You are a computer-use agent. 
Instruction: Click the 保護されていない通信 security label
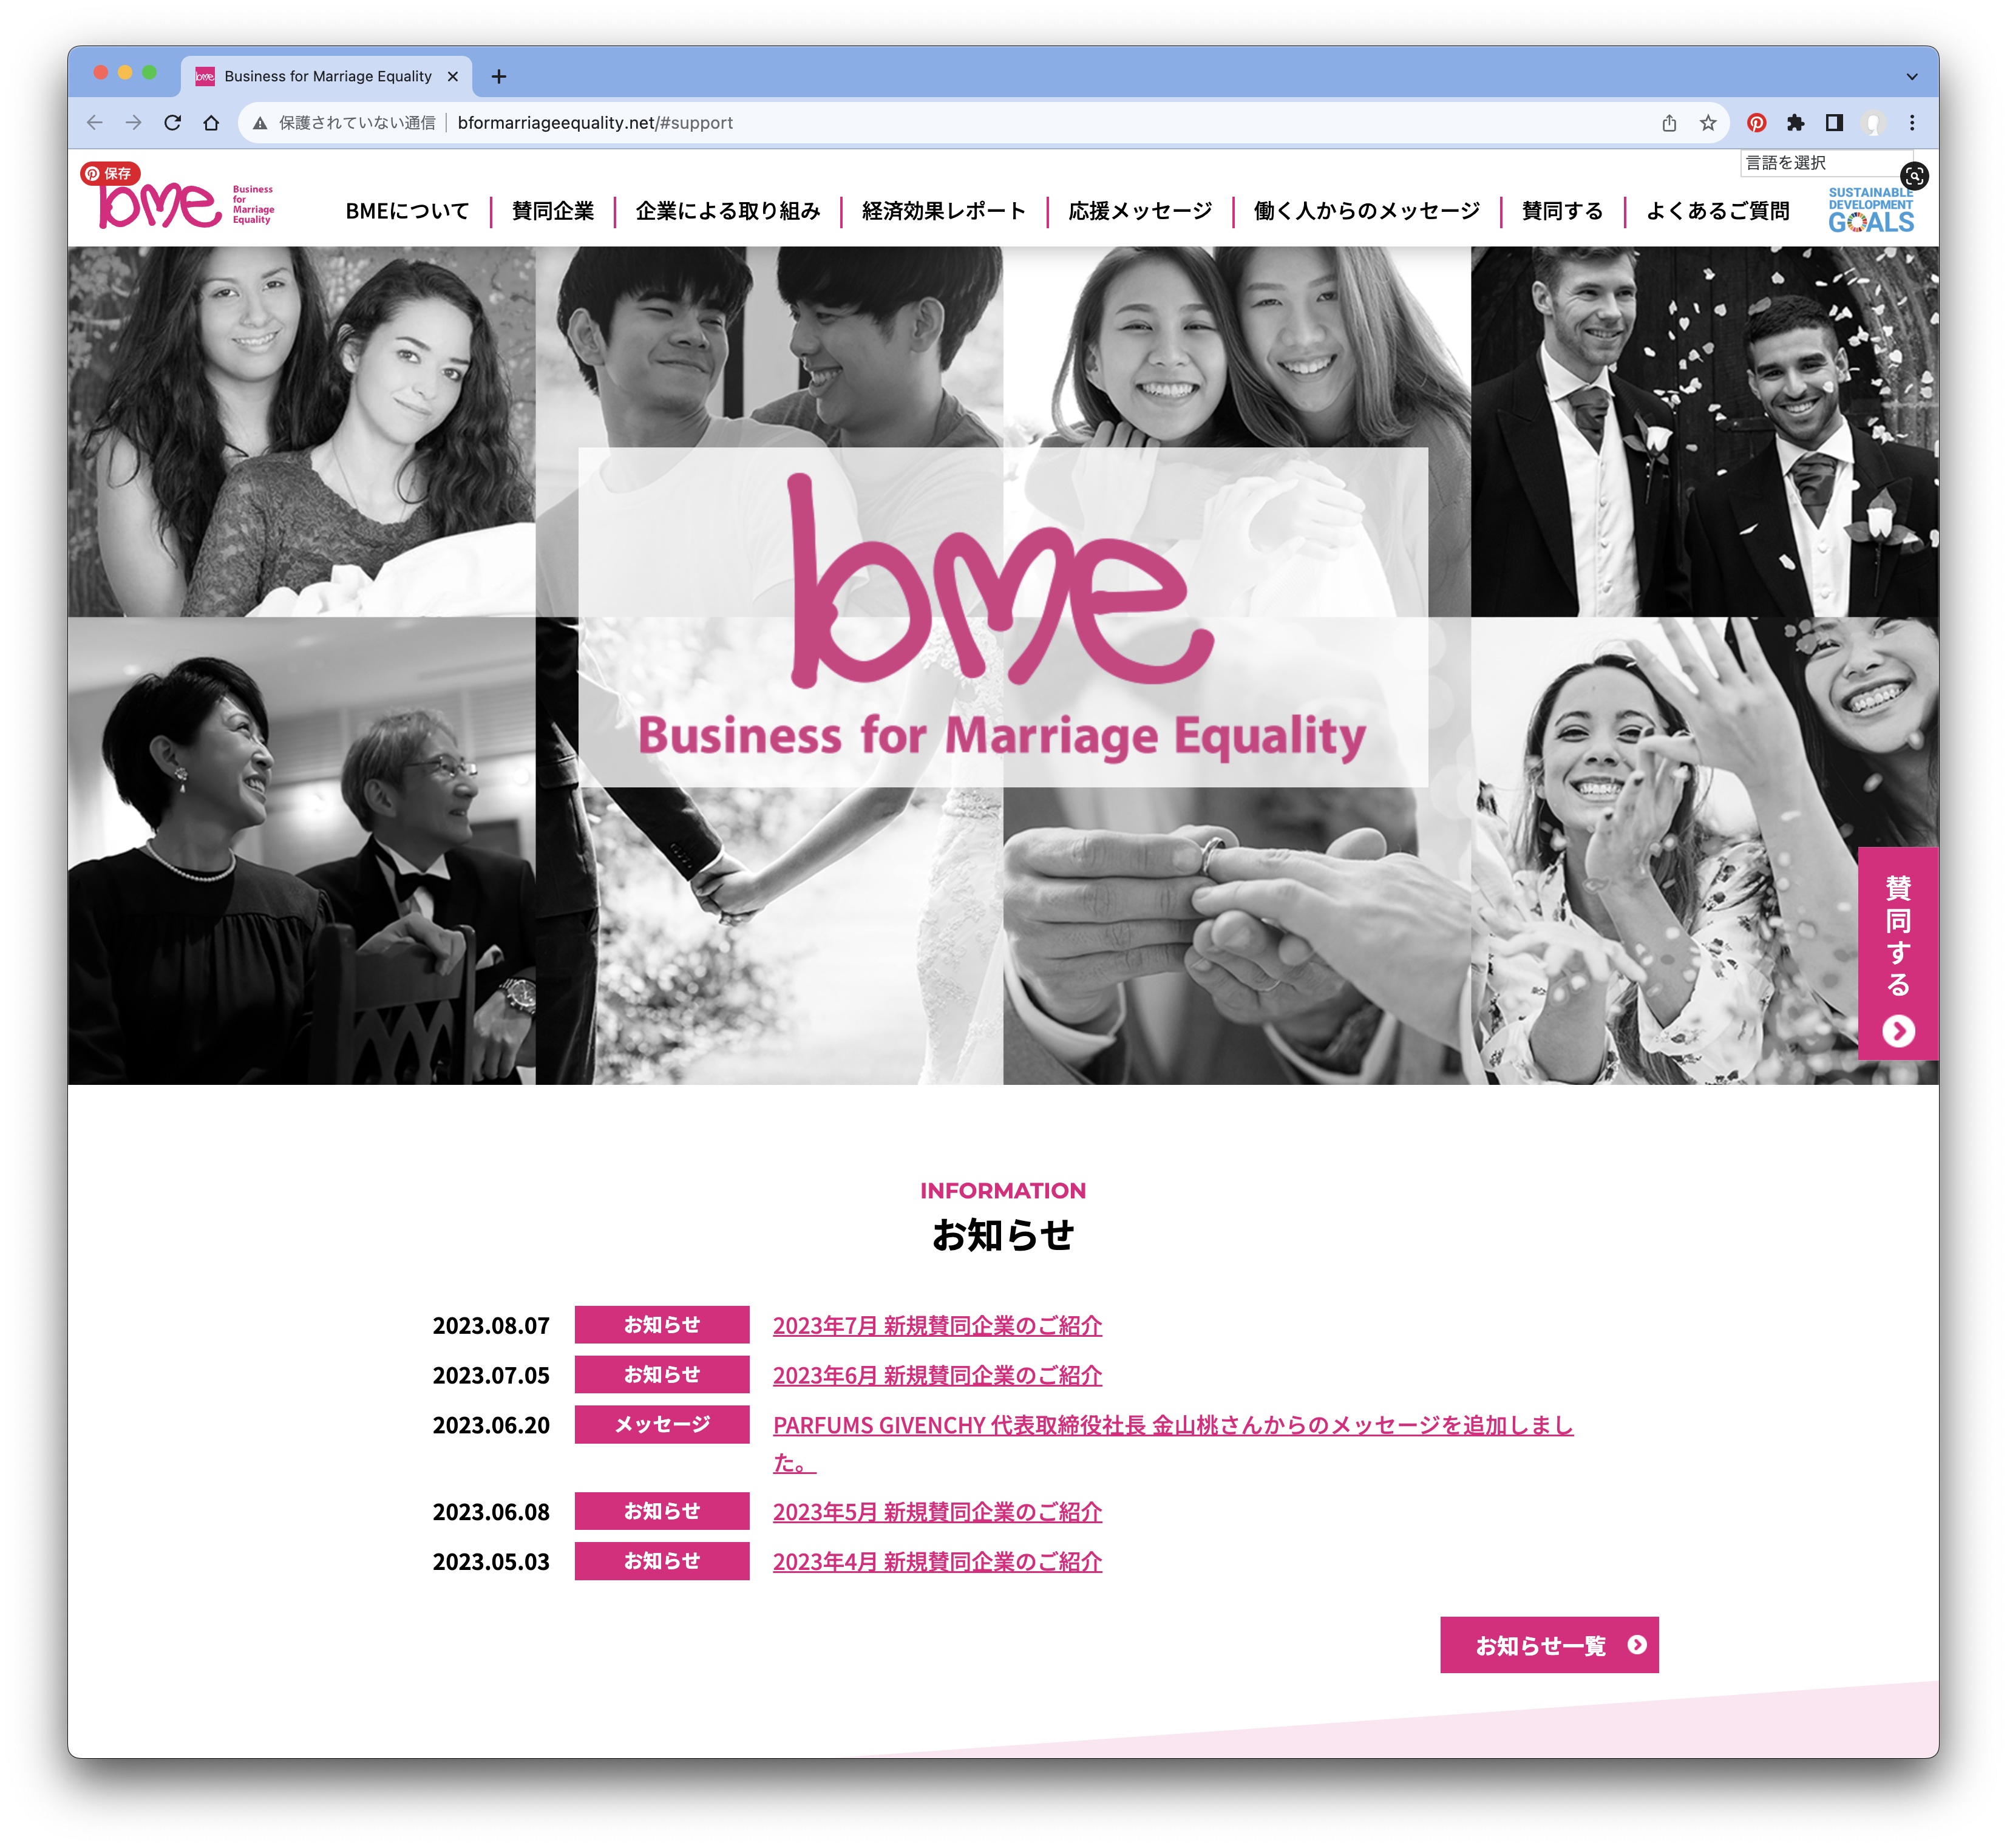click(357, 123)
